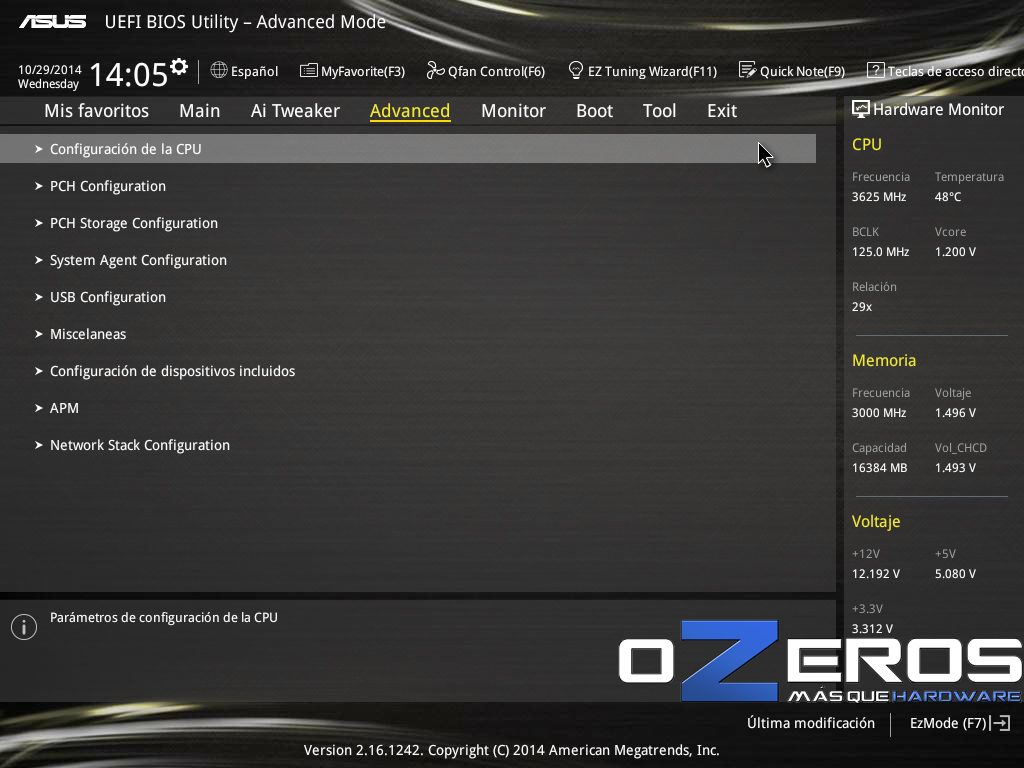Expand Configuración de dispositivos incluidos arrow
The width and height of the screenshot is (1024, 768).
pos(39,371)
